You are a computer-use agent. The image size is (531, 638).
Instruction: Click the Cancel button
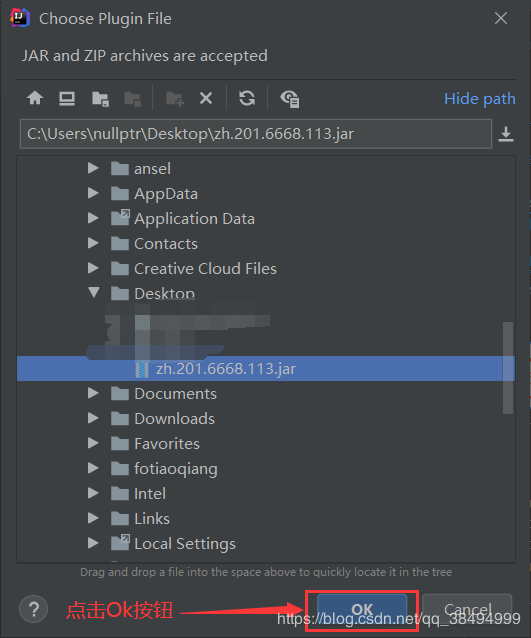tap(467, 610)
